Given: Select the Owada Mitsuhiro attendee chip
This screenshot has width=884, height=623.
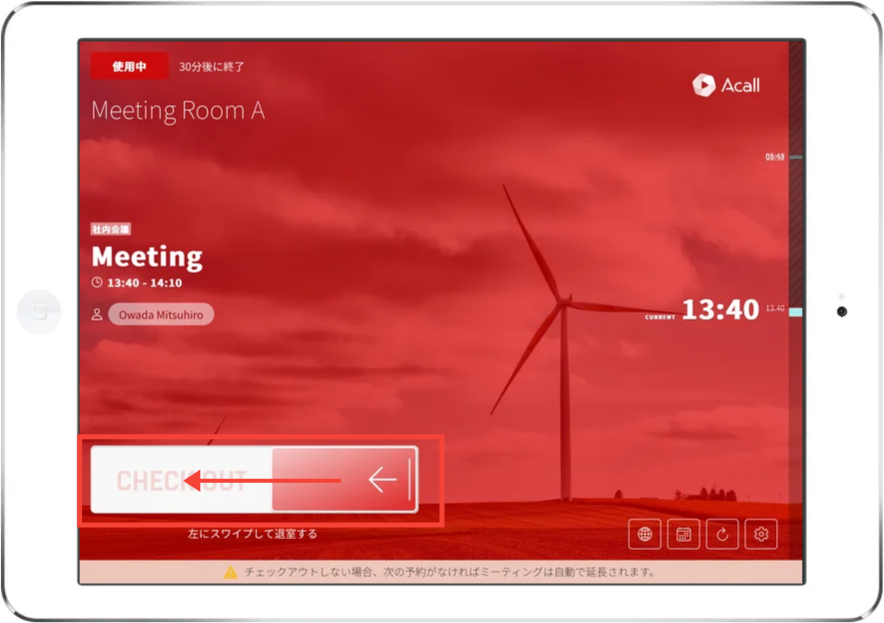Looking at the screenshot, I should (161, 314).
